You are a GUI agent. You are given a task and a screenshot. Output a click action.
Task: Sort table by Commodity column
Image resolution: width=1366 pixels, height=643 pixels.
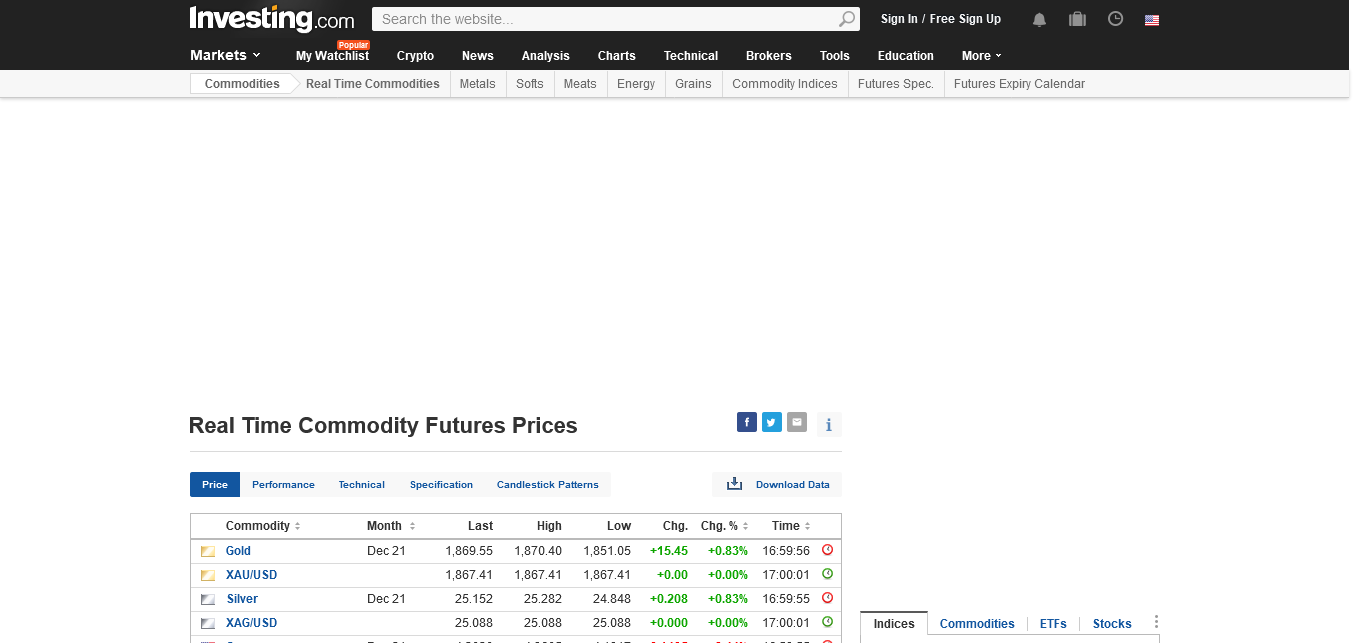pos(263,526)
